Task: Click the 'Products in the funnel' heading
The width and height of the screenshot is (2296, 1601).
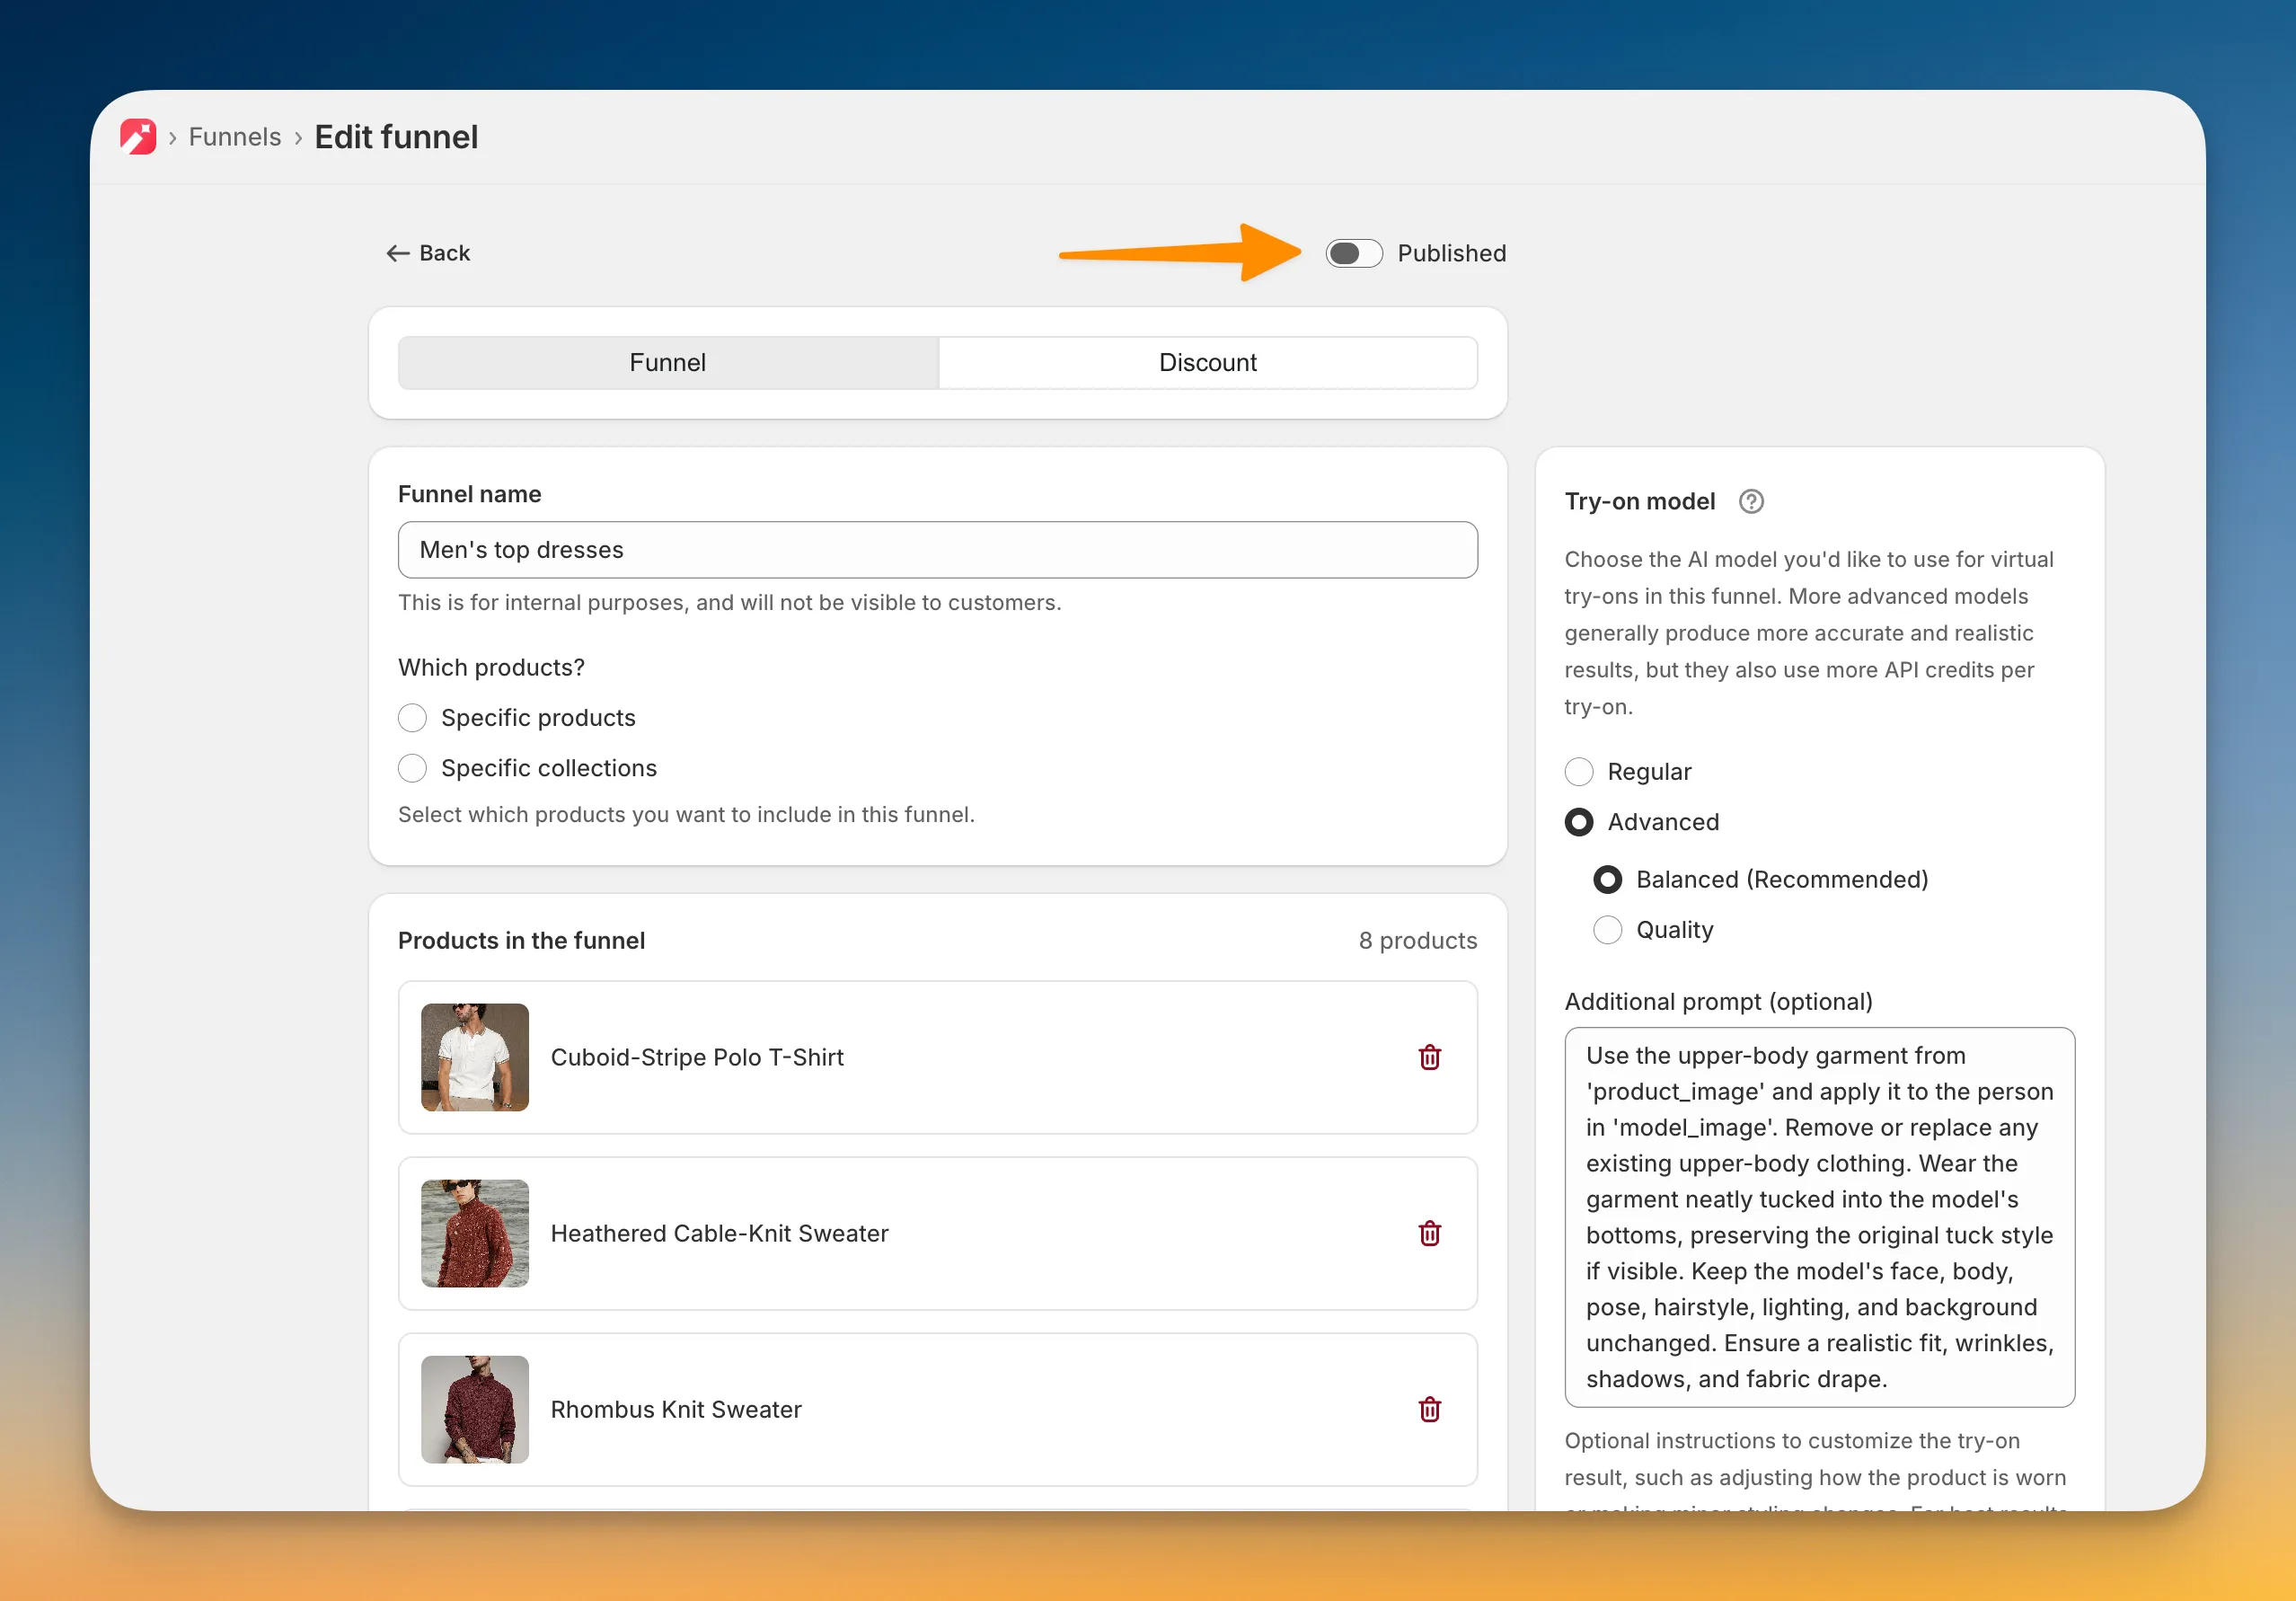Action: pyautogui.click(x=521, y=941)
